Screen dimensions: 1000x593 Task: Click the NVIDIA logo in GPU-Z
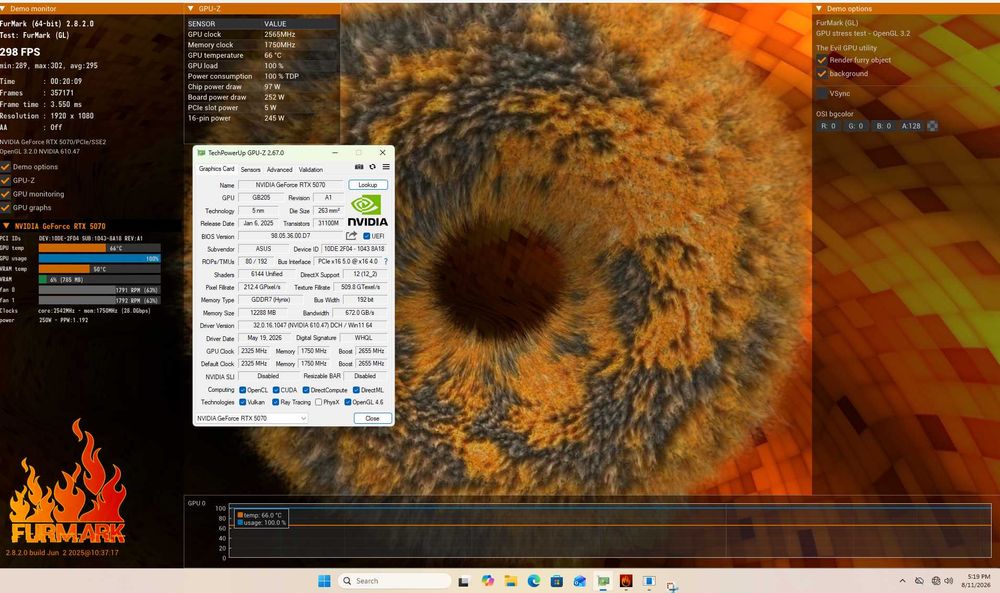coord(367,210)
